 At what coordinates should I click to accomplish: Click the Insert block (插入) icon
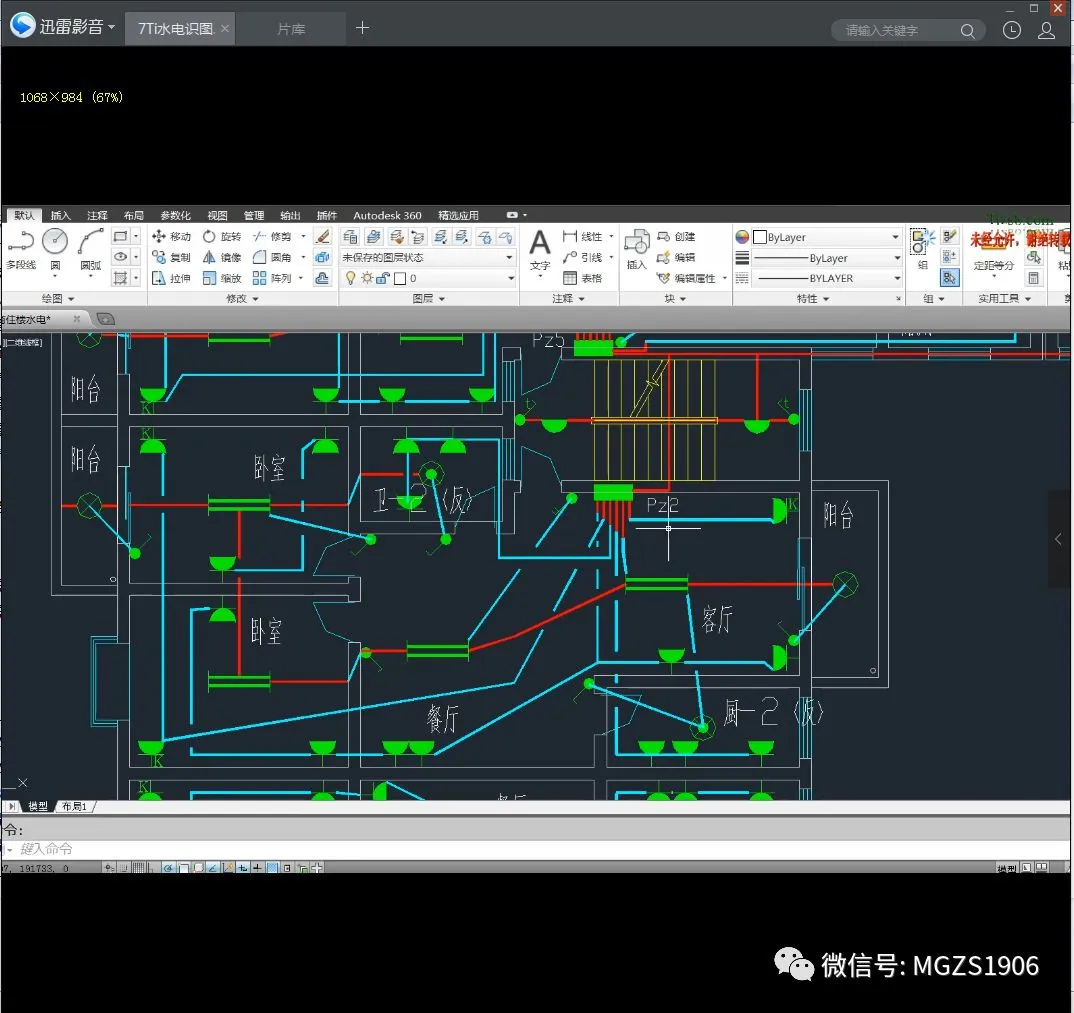636,250
